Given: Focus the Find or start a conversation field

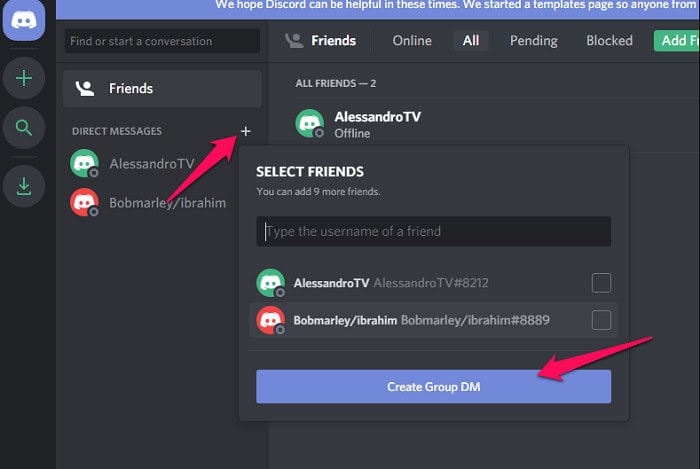Looking at the screenshot, I should click(162, 41).
